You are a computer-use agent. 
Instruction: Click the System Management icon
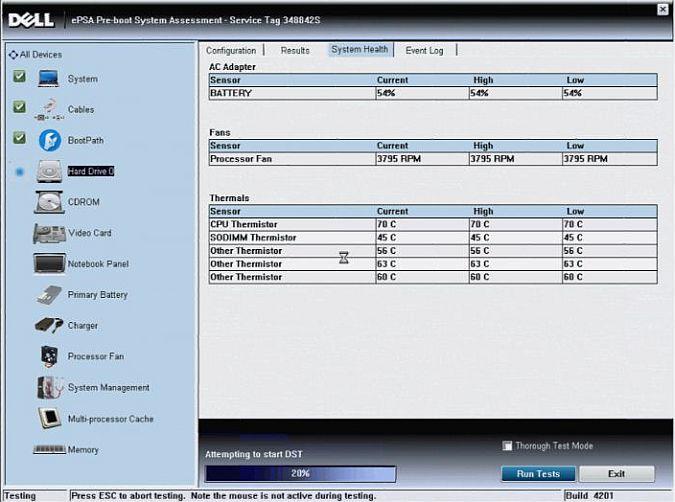click(50, 387)
